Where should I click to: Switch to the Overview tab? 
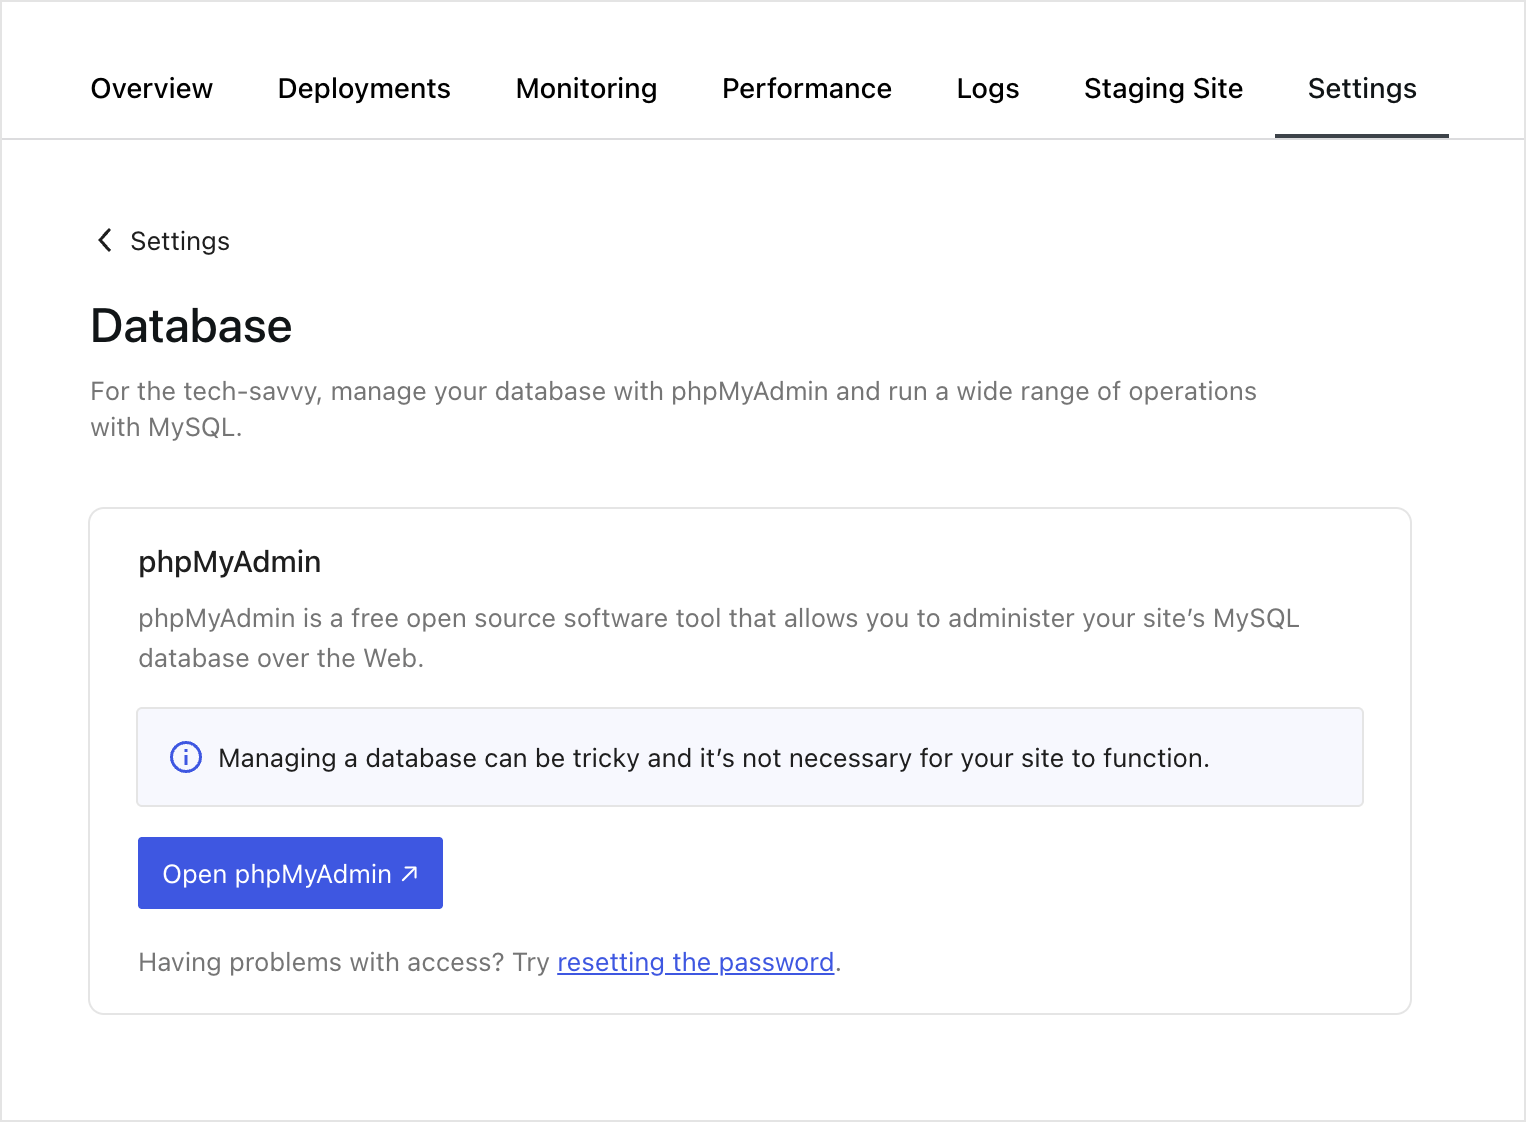(151, 89)
